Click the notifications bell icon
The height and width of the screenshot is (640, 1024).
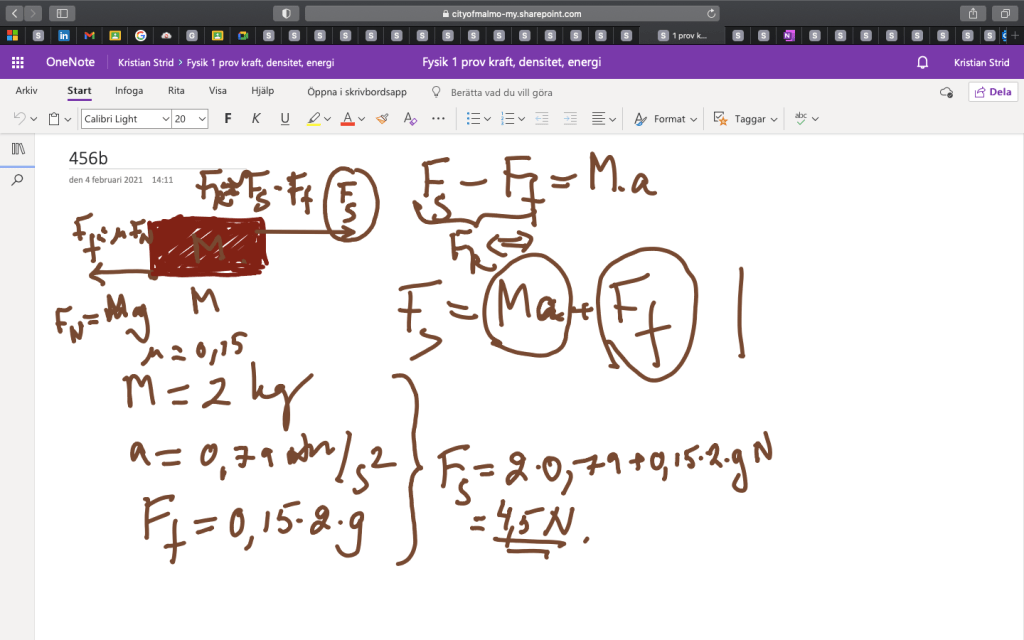coord(922,62)
